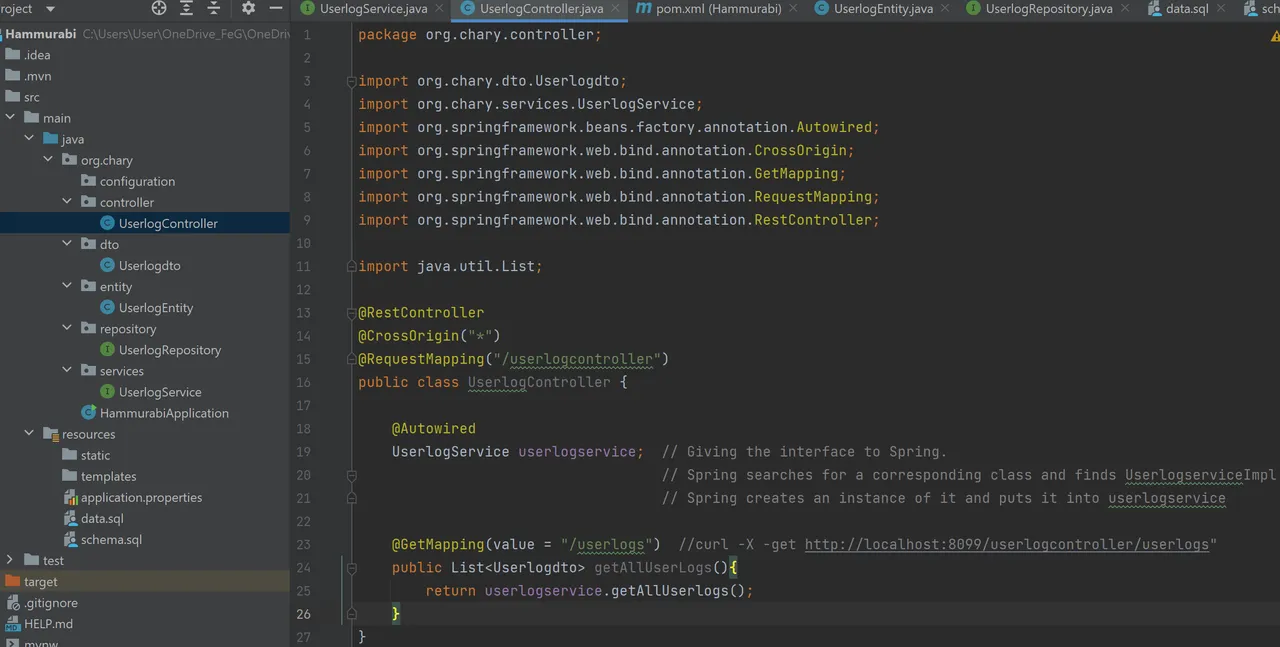The width and height of the screenshot is (1280, 647).
Task: Click the yellow warning indicator in the editor corner
Action: [1275, 35]
